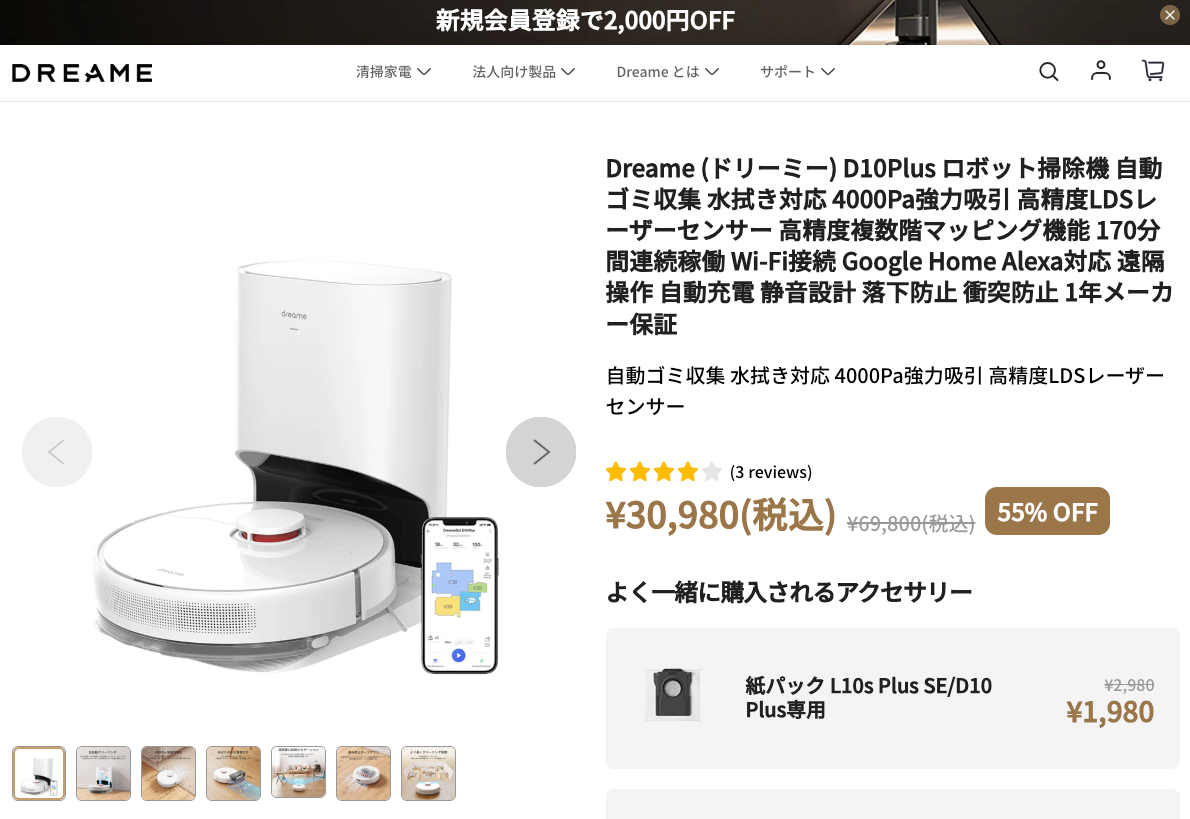Show previous product image with left arrow
This screenshot has height=819, width=1190.
[x=57, y=452]
